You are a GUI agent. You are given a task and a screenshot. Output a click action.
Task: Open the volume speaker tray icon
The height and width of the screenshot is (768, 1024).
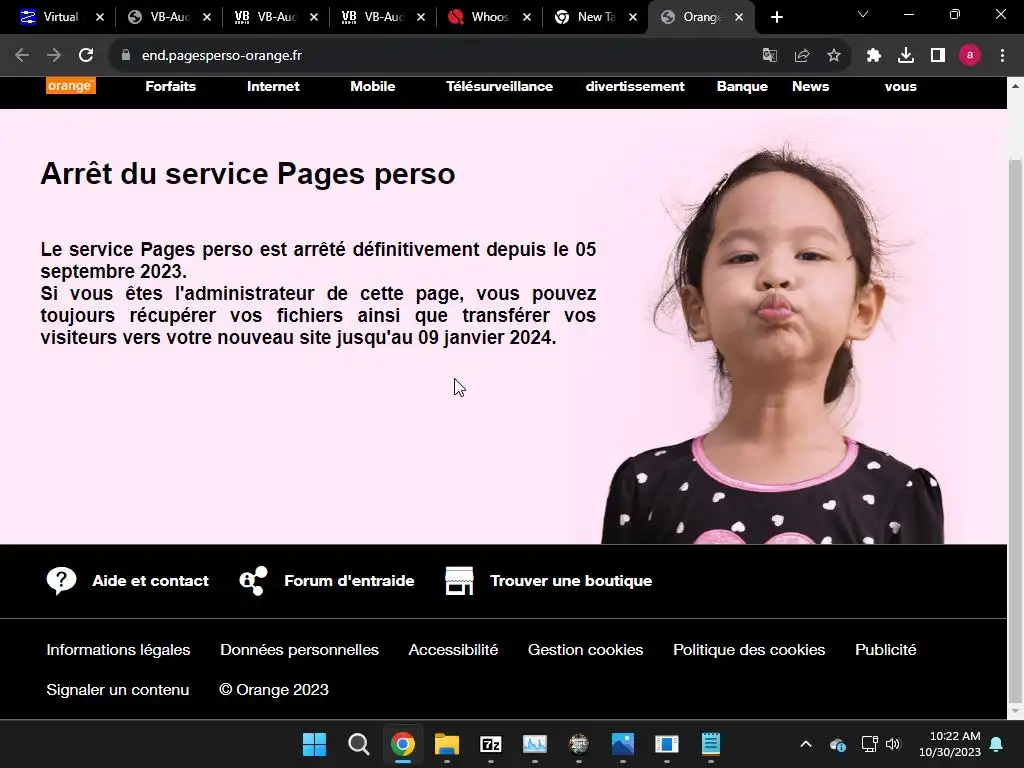point(893,744)
